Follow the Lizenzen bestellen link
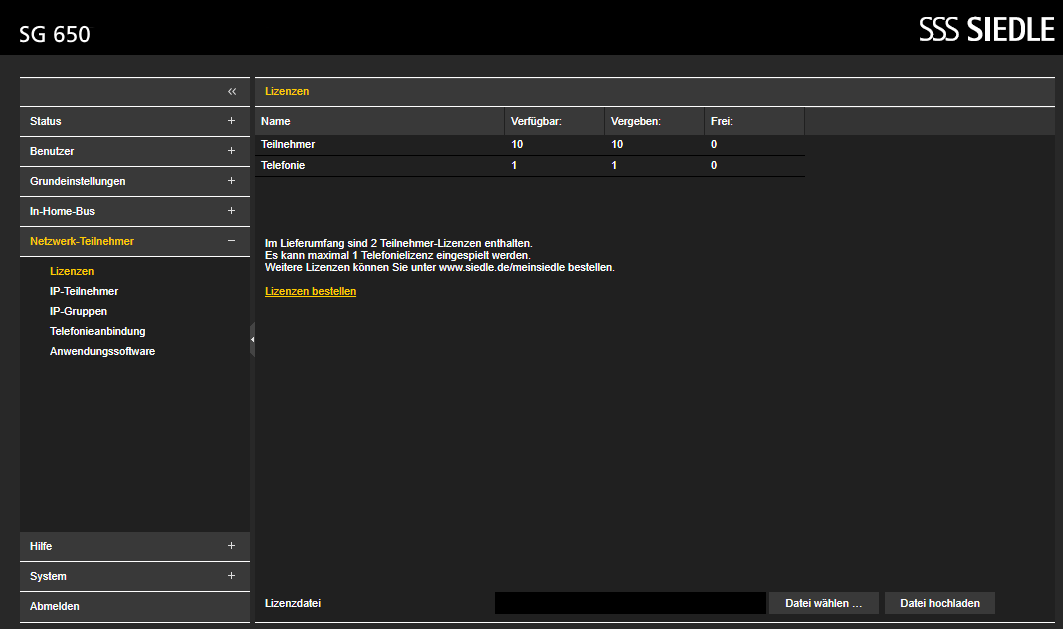This screenshot has height=629, width=1063. coord(310,291)
